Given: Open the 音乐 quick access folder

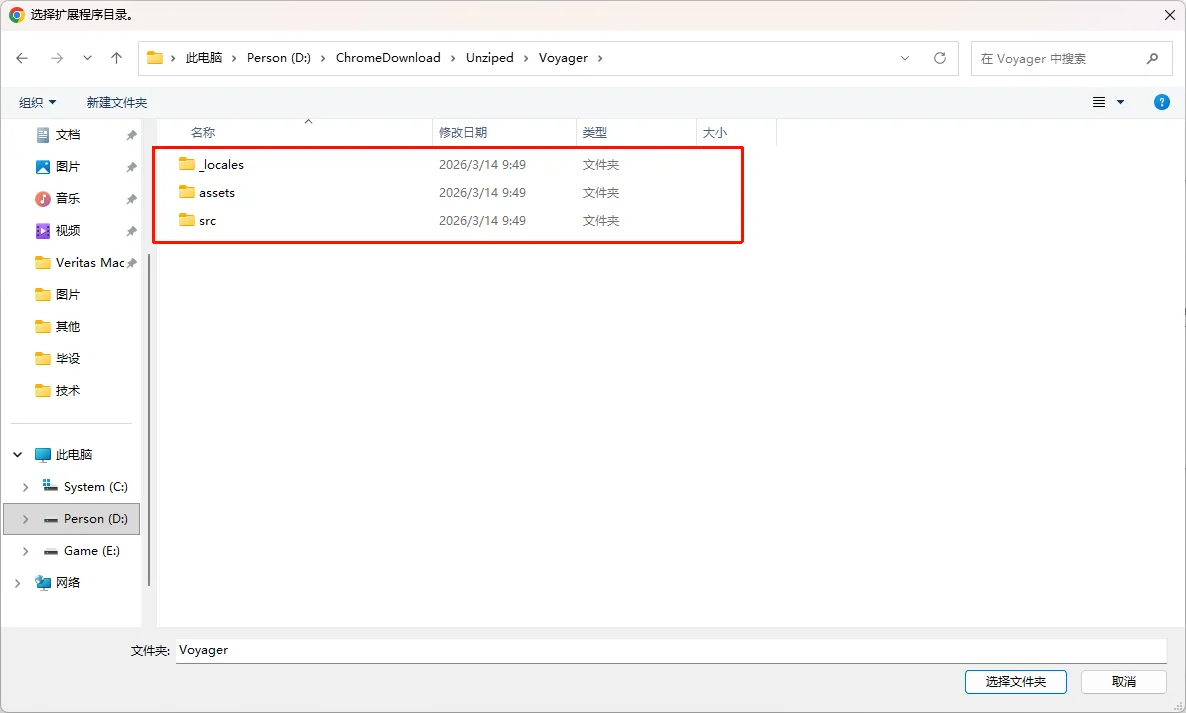Looking at the screenshot, I should tap(68, 198).
